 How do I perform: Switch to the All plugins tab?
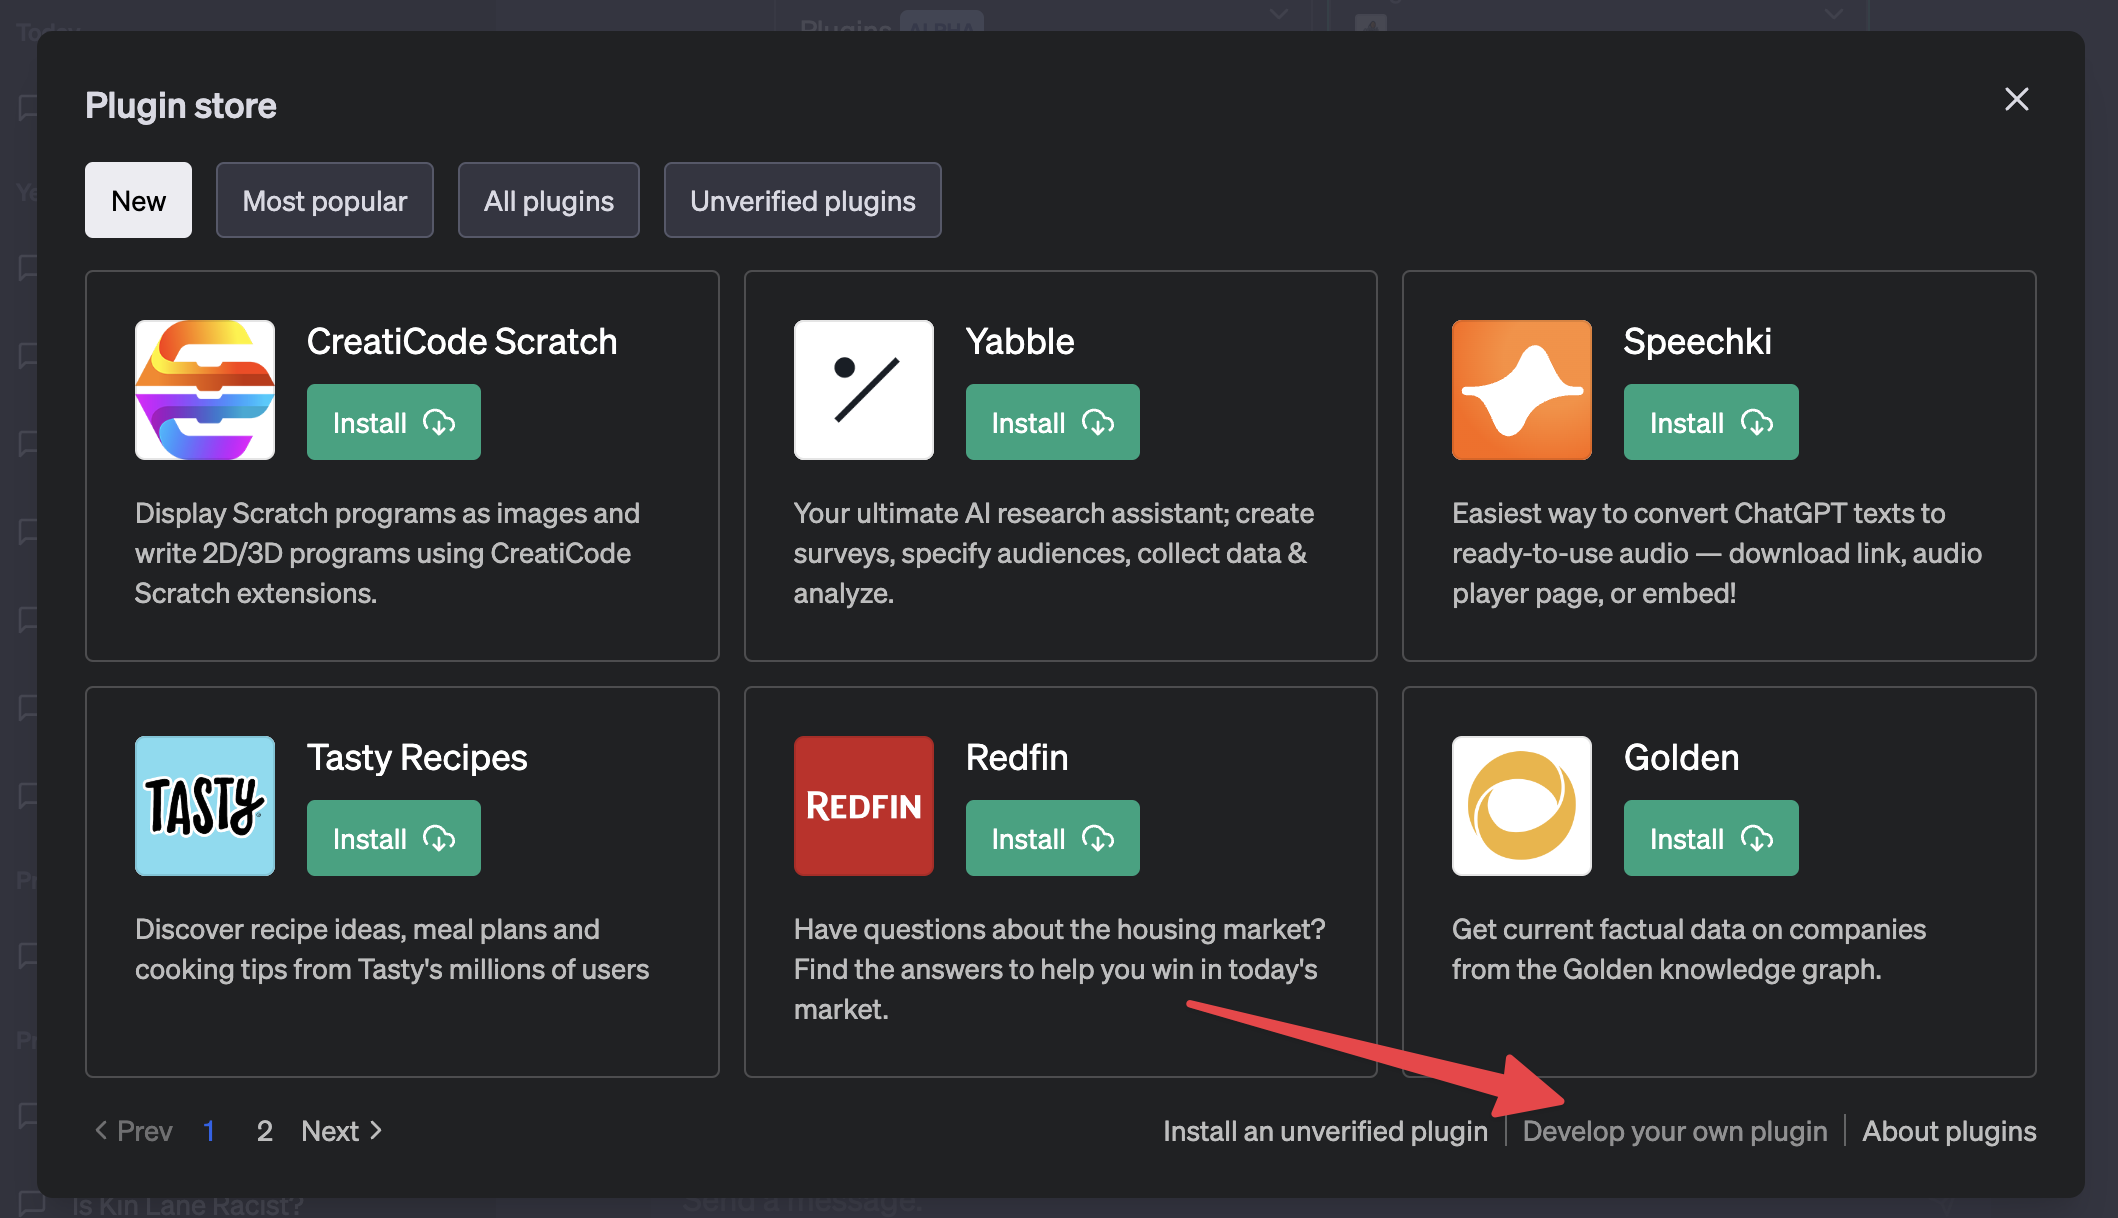point(548,200)
